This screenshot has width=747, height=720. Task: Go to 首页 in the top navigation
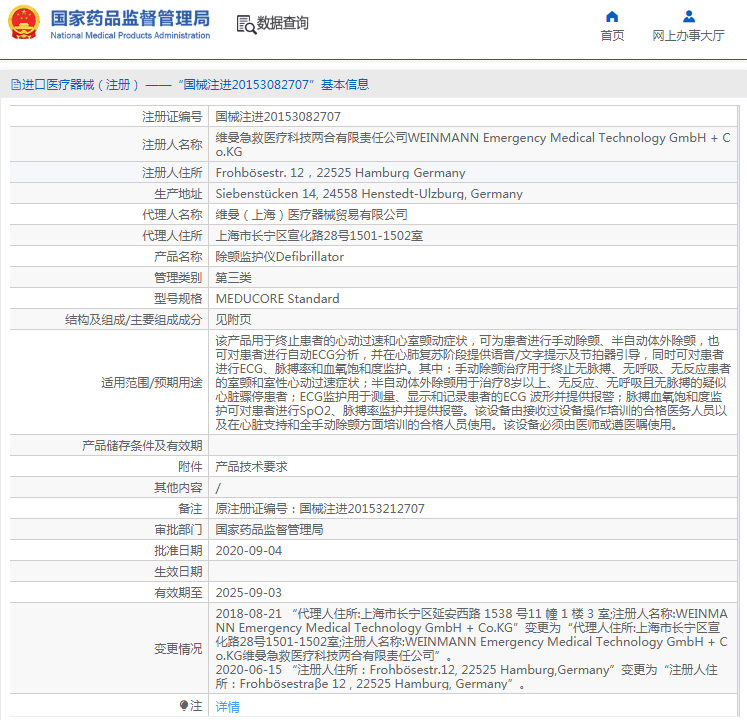(x=612, y=36)
